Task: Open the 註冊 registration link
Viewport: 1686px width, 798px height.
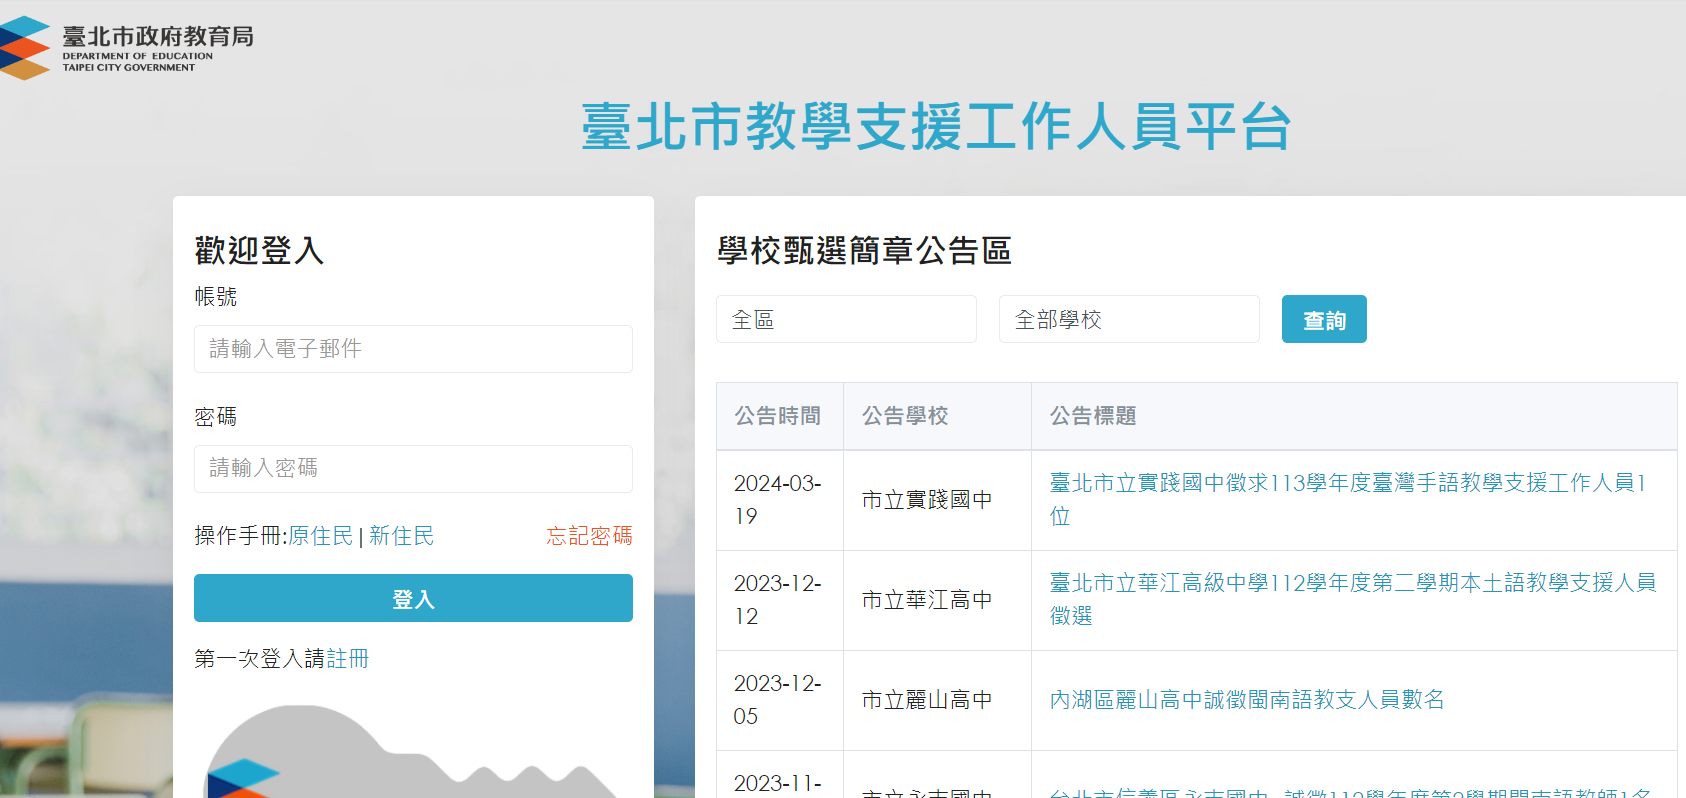Action: click(x=347, y=659)
